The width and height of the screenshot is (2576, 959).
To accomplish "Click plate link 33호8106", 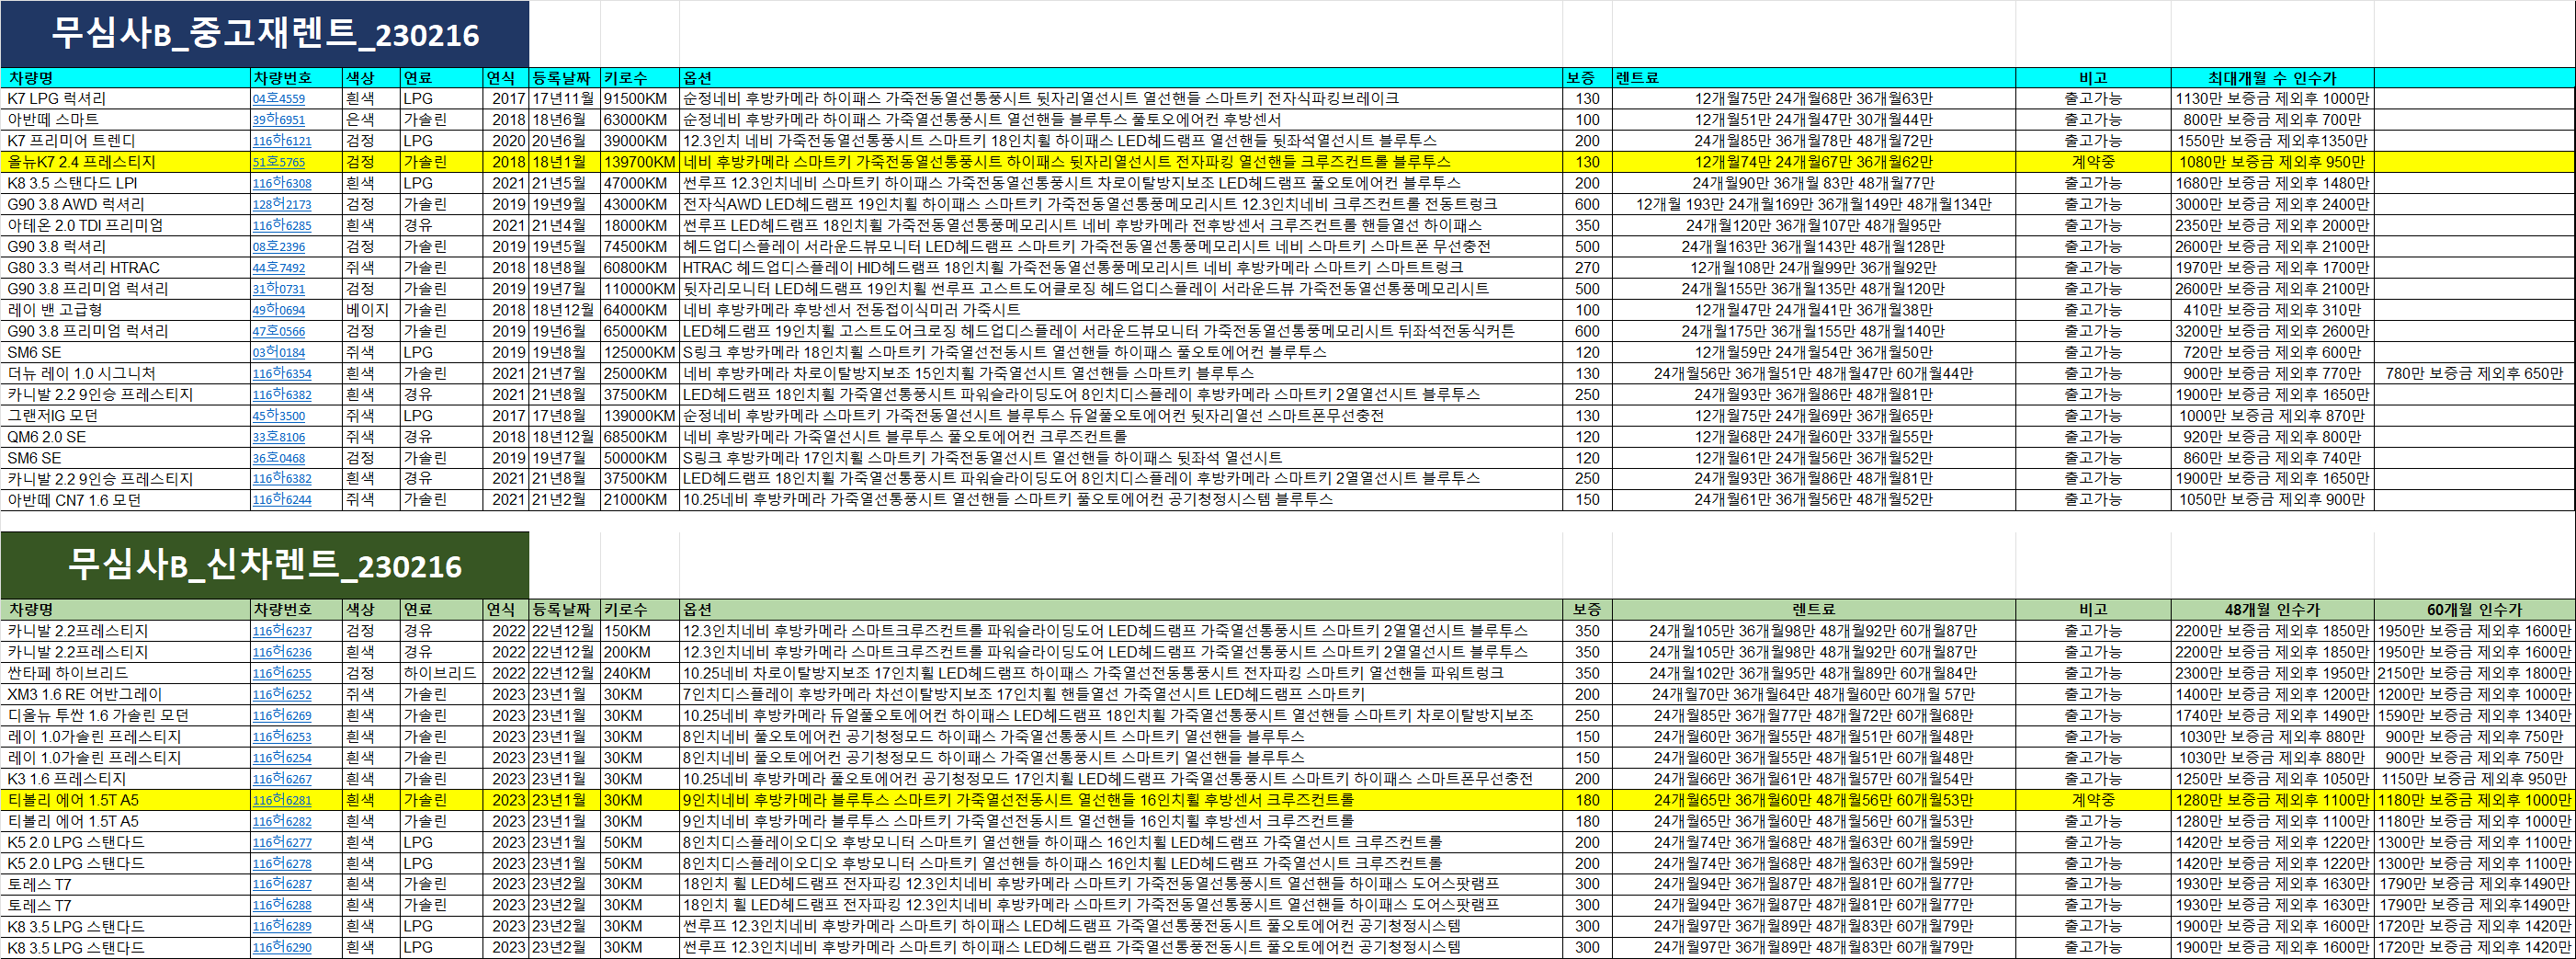I will (279, 437).
